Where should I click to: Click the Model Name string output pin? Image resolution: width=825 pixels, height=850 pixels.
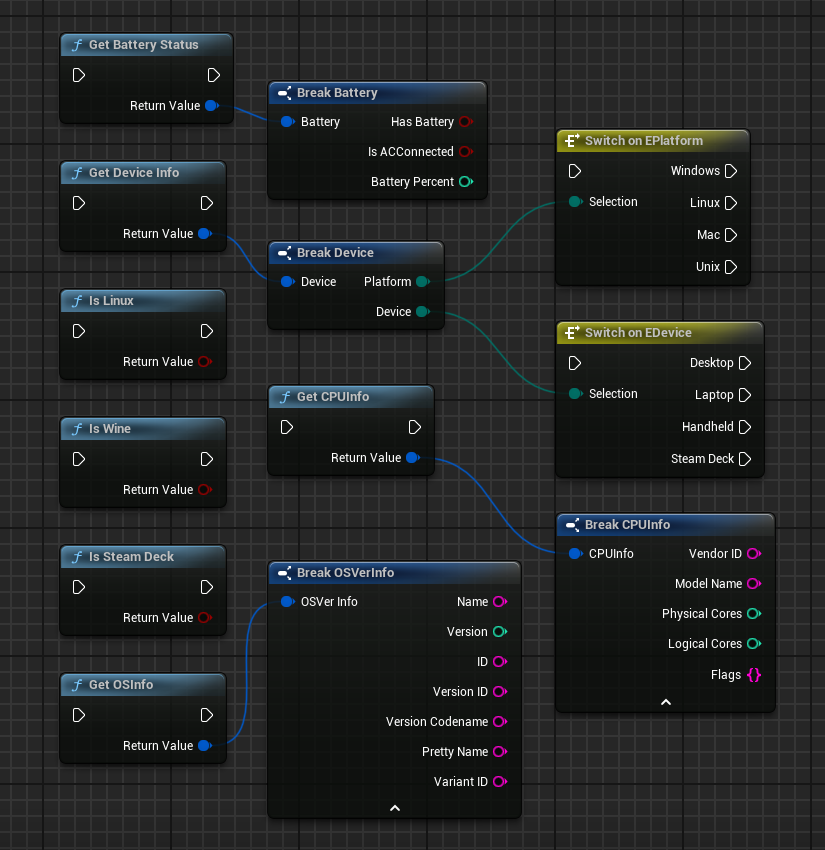click(x=754, y=584)
